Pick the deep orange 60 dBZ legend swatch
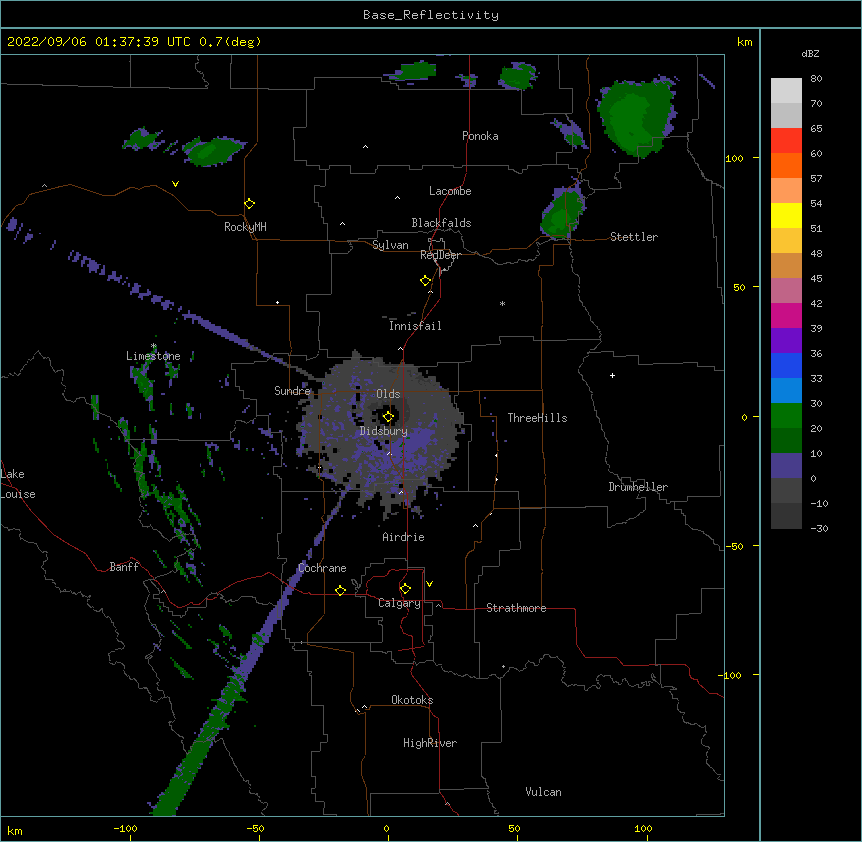 pos(786,165)
